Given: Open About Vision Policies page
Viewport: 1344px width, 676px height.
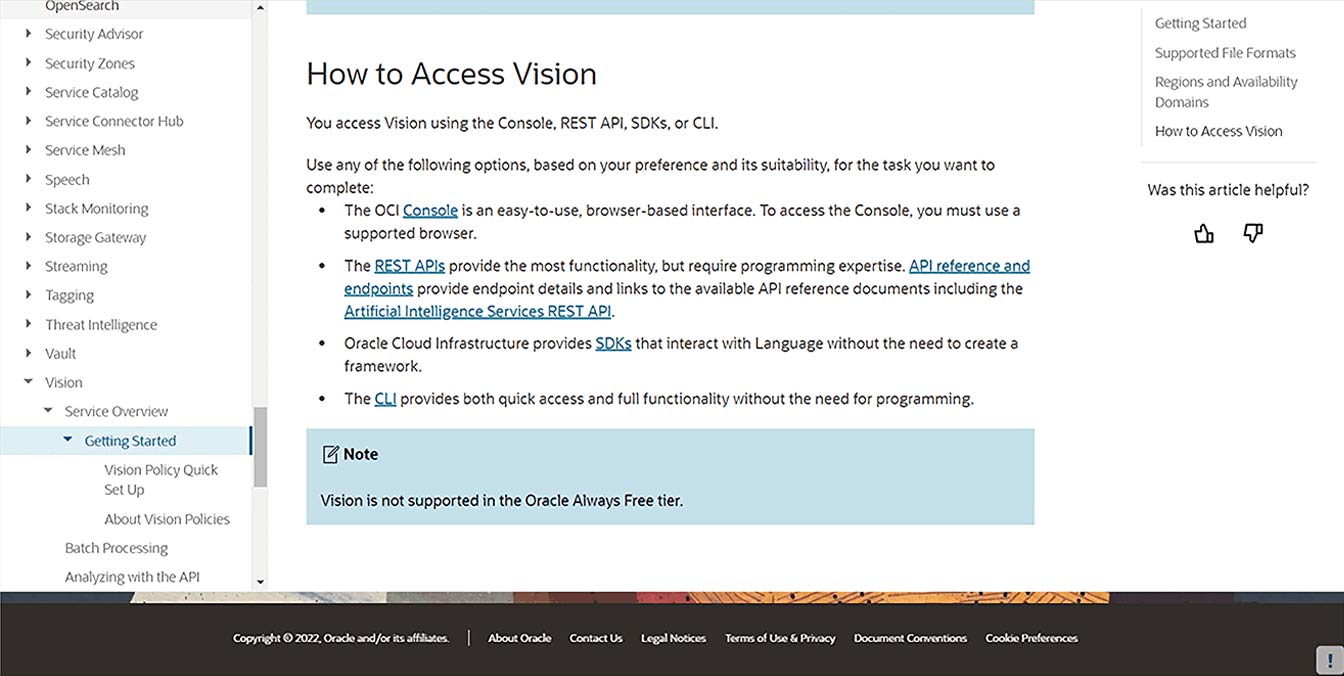Looking at the screenshot, I should click(x=167, y=519).
